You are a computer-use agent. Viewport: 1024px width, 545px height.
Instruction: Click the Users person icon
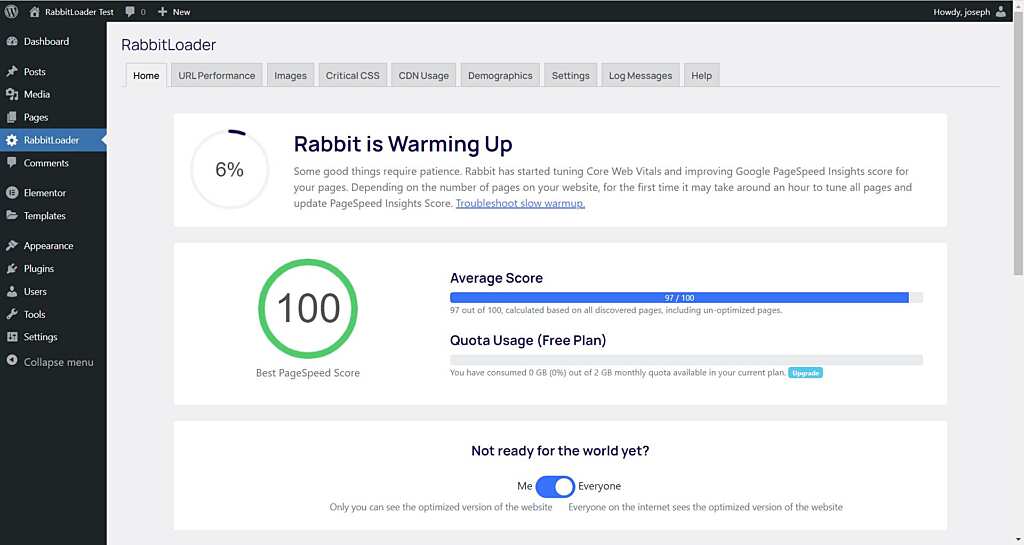[12, 291]
